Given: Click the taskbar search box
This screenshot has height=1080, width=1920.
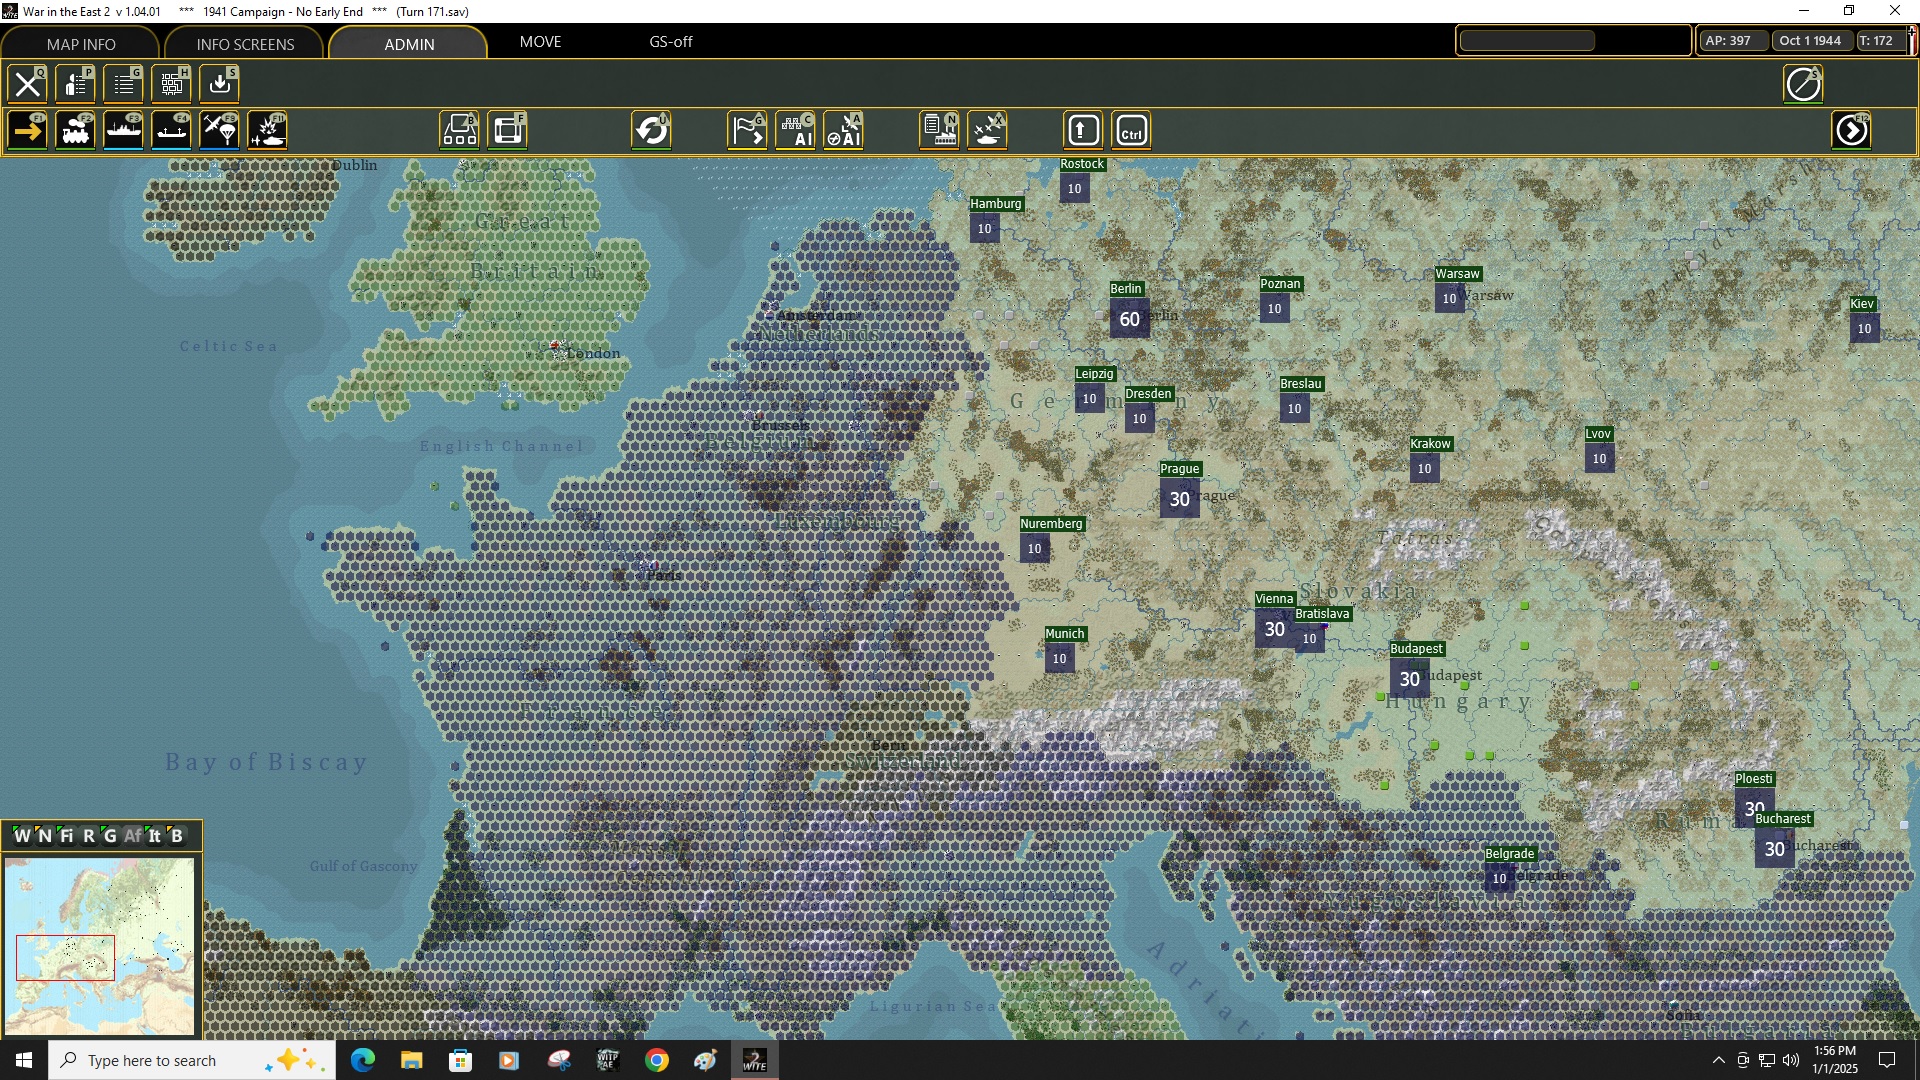Looking at the screenshot, I should (192, 1060).
